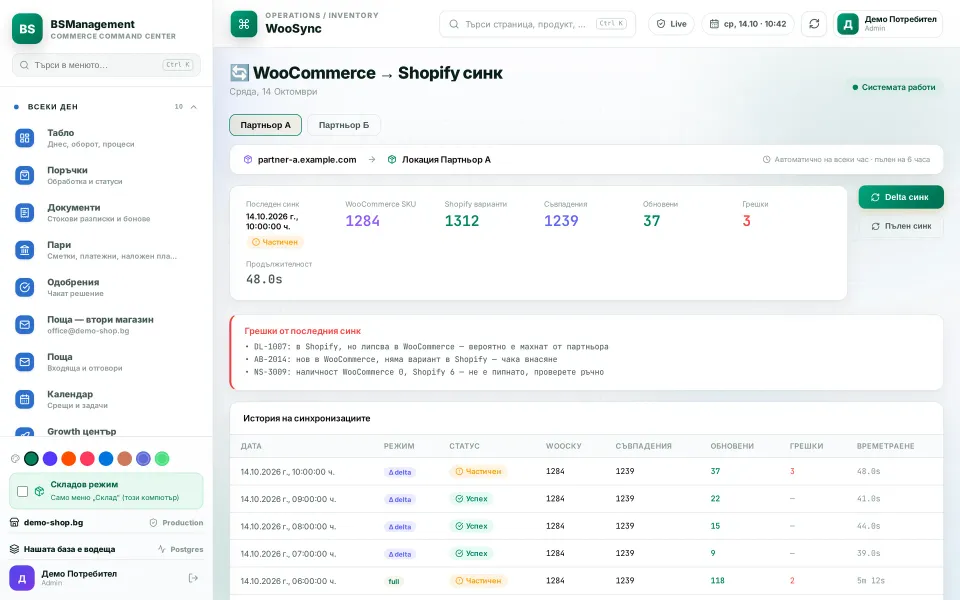Click the Д avatar in top bar
This screenshot has height=600, width=960.
click(x=848, y=24)
